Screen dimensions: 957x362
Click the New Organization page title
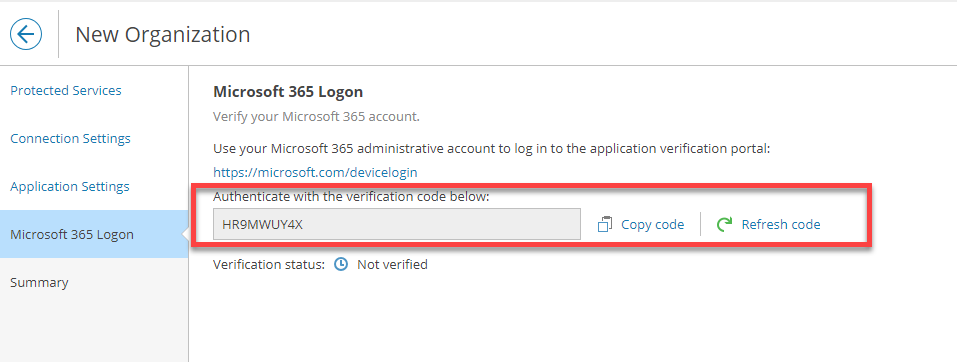162,34
